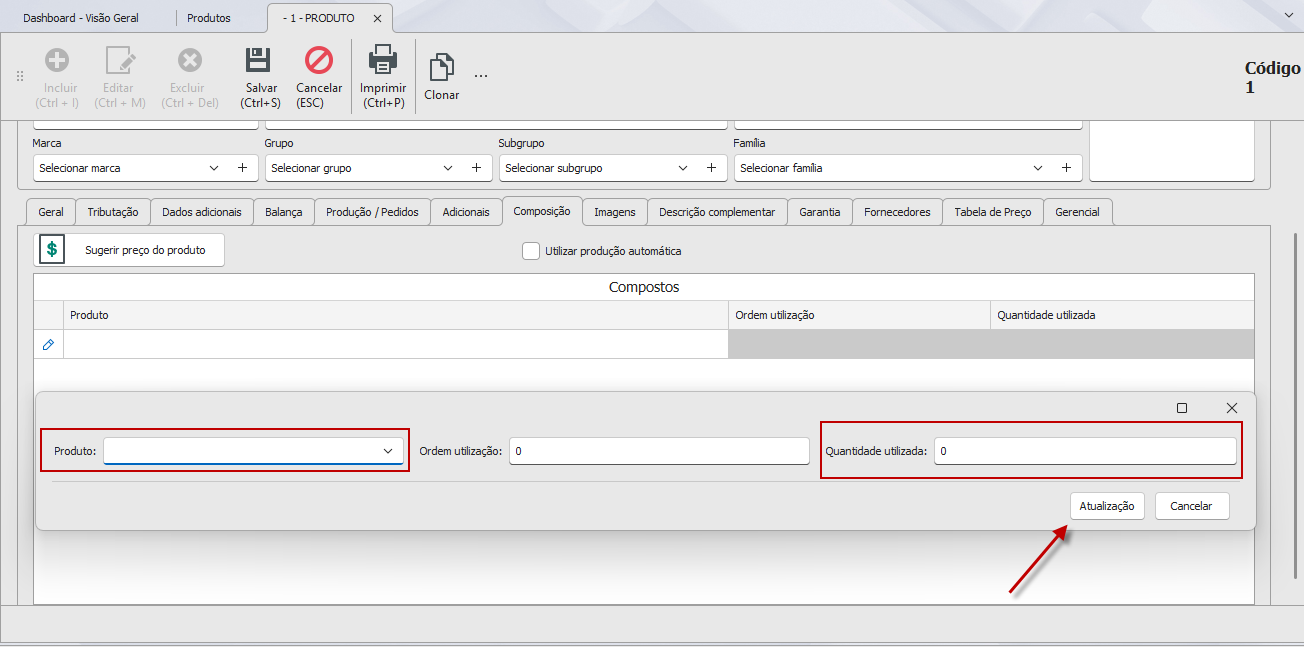This screenshot has width=1304, height=647.
Task: Open the Imagens tab
Action: (614, 212)
